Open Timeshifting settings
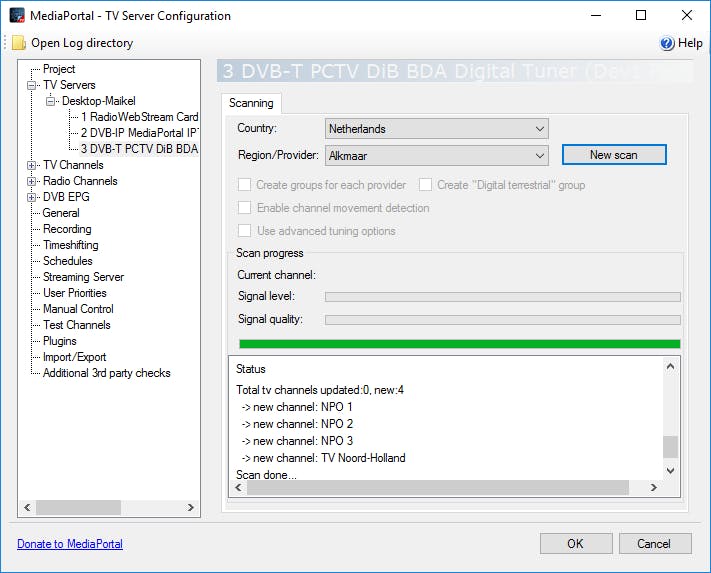This screenshot has width=711, height=573. point(71,245)
